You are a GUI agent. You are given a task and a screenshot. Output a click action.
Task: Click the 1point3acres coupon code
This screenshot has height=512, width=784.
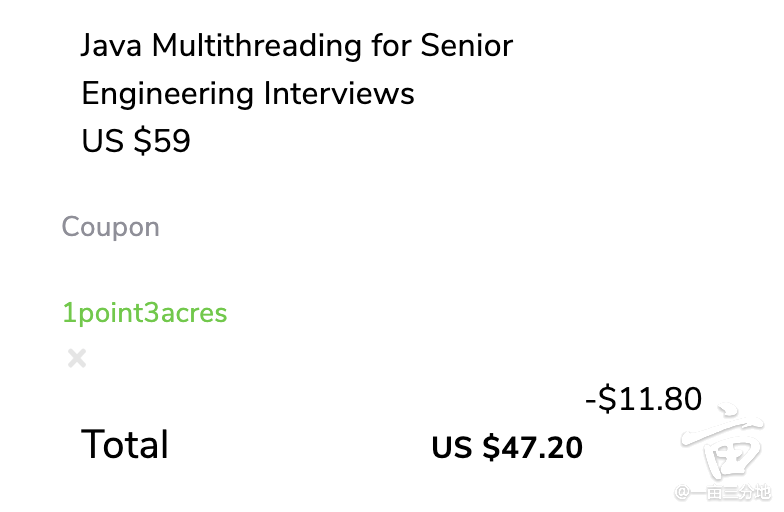point(144,313)
